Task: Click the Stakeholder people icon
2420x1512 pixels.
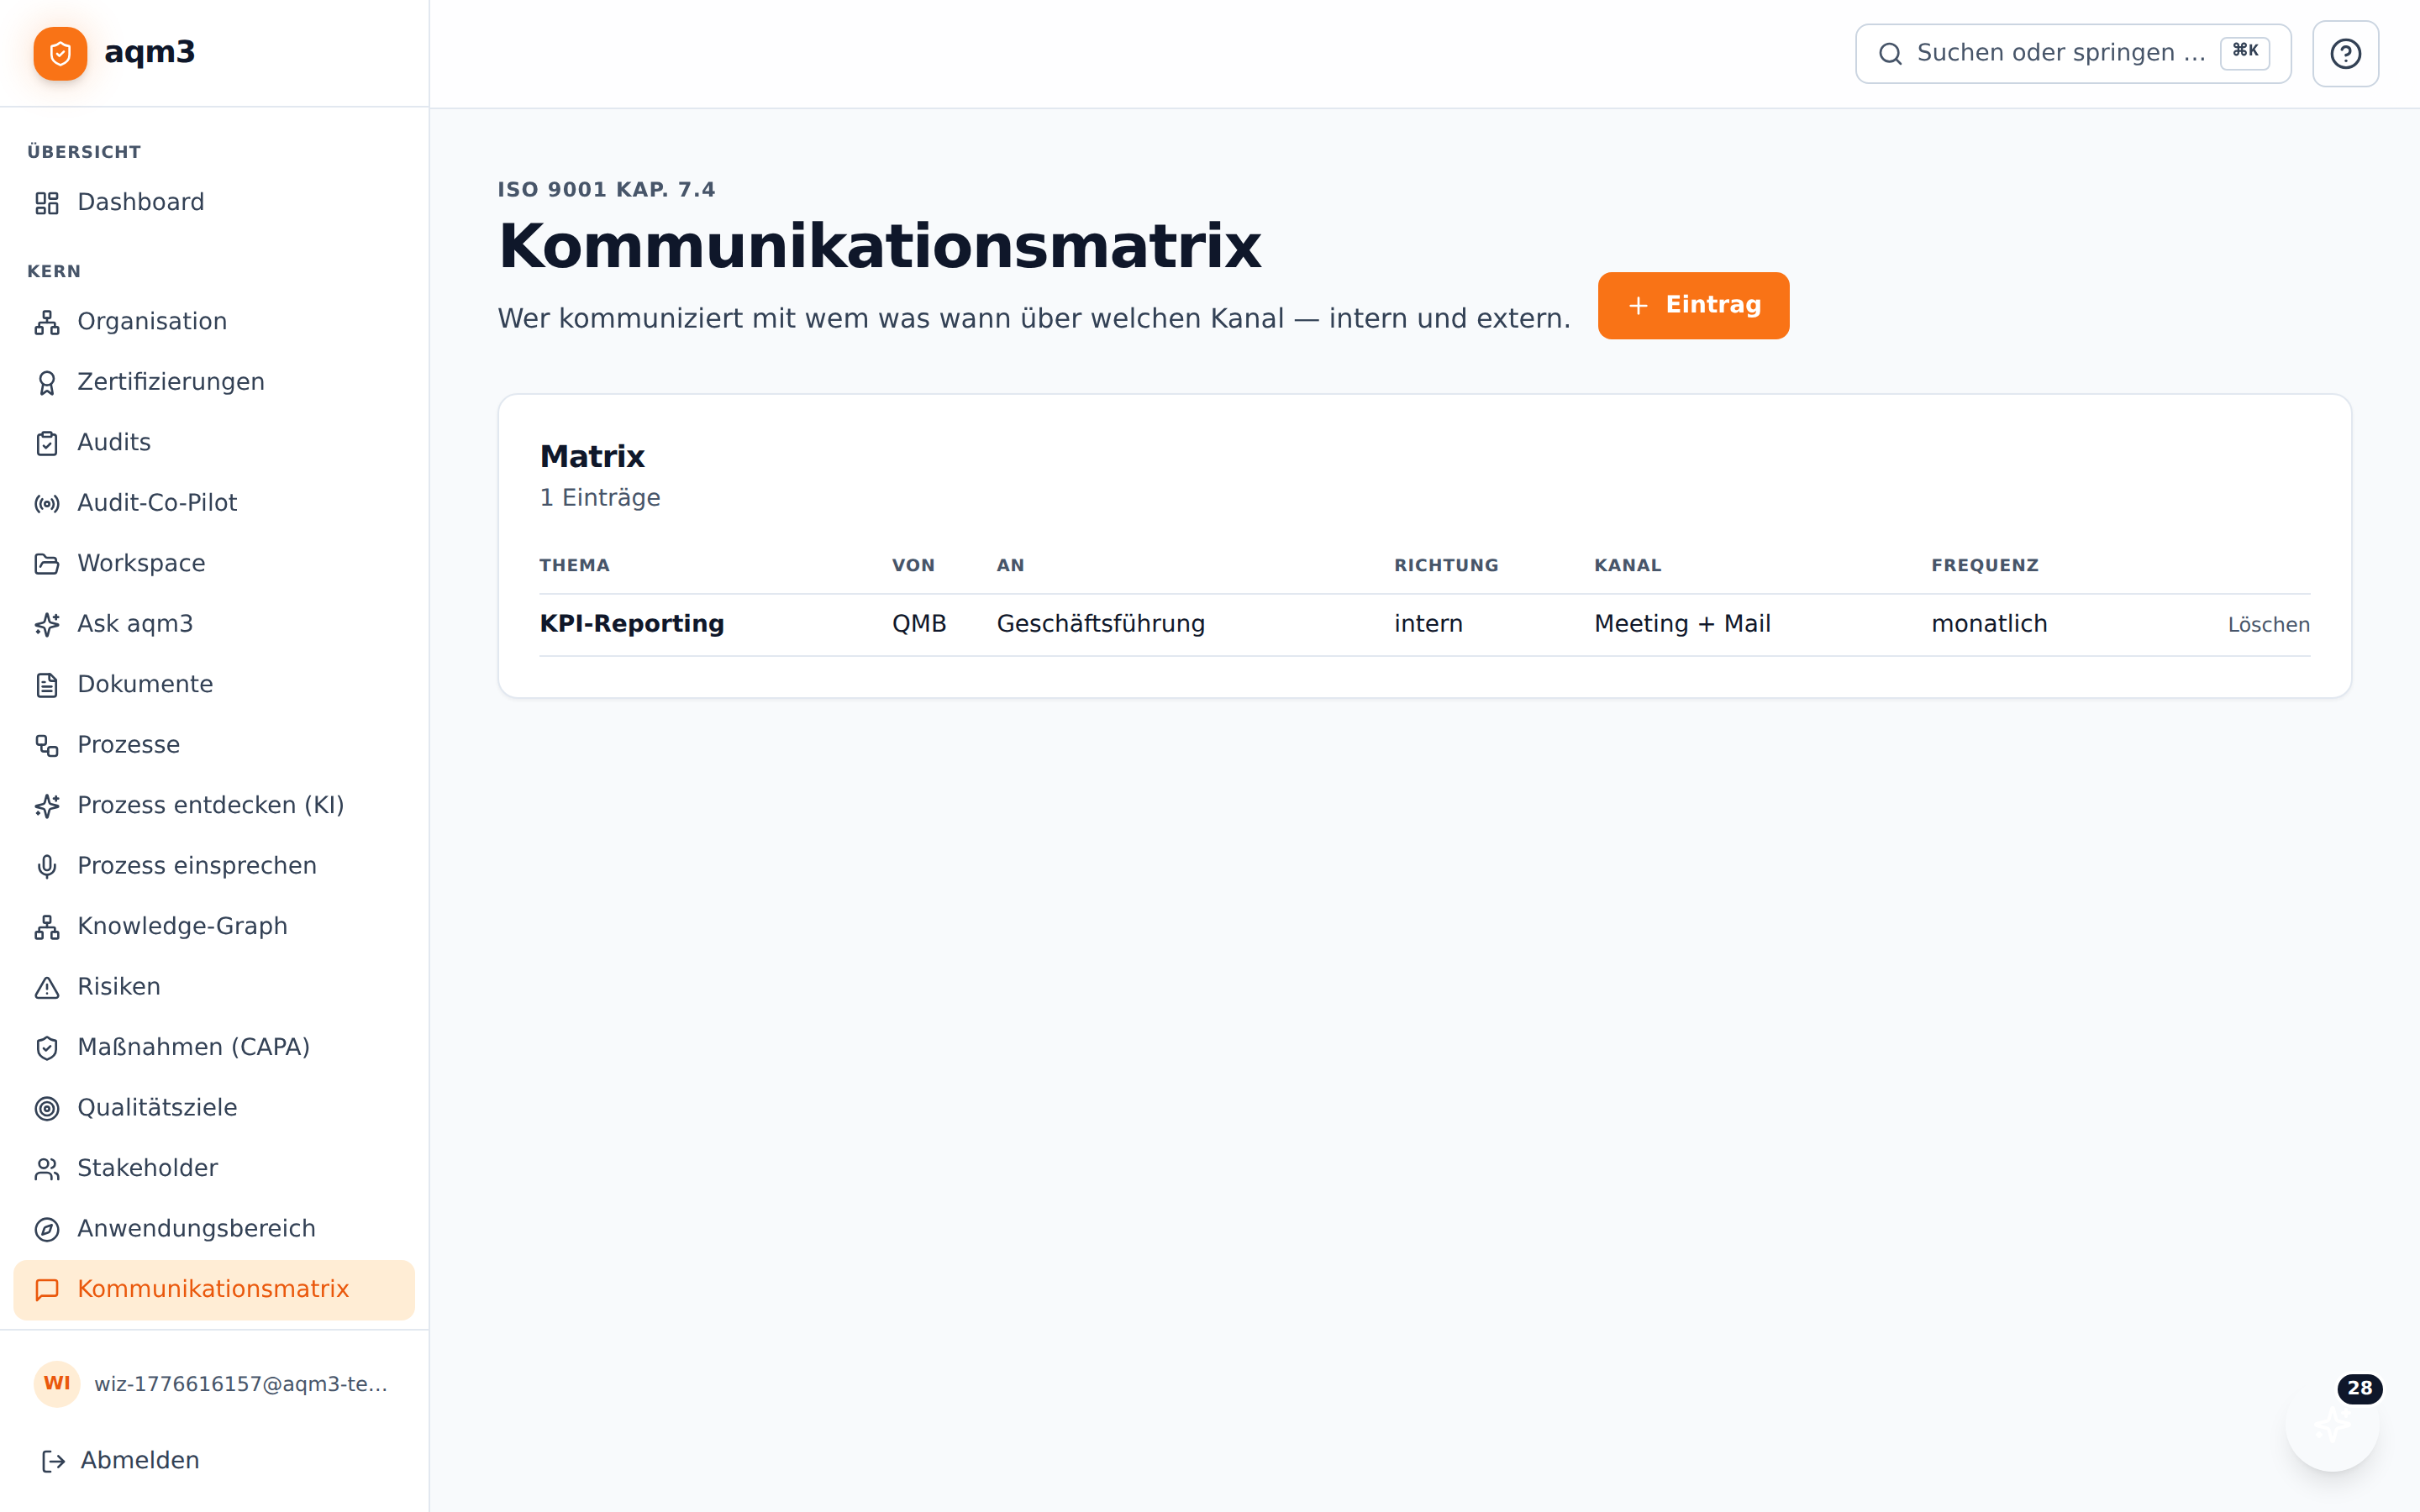Action: tap(47, 1169)
